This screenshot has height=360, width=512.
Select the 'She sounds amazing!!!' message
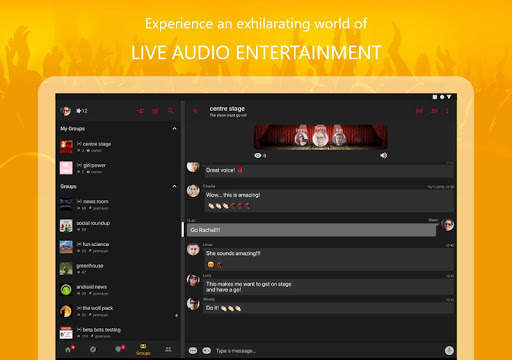click(329, 259)
